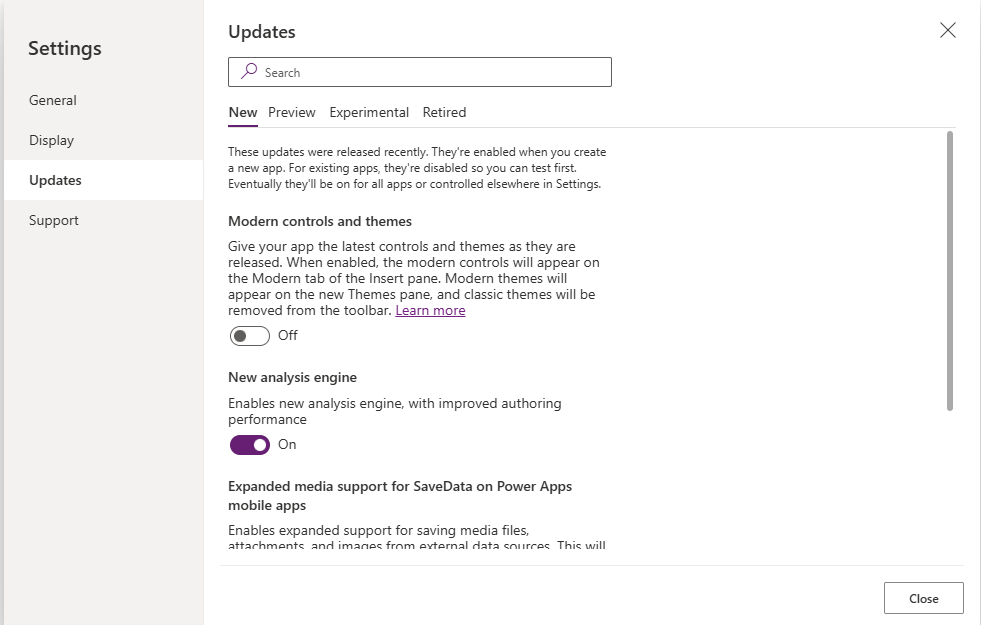Image resolution: width=981 pixels, height=625 pixels.
Task: Go to General settings
Action: (103, 100)
